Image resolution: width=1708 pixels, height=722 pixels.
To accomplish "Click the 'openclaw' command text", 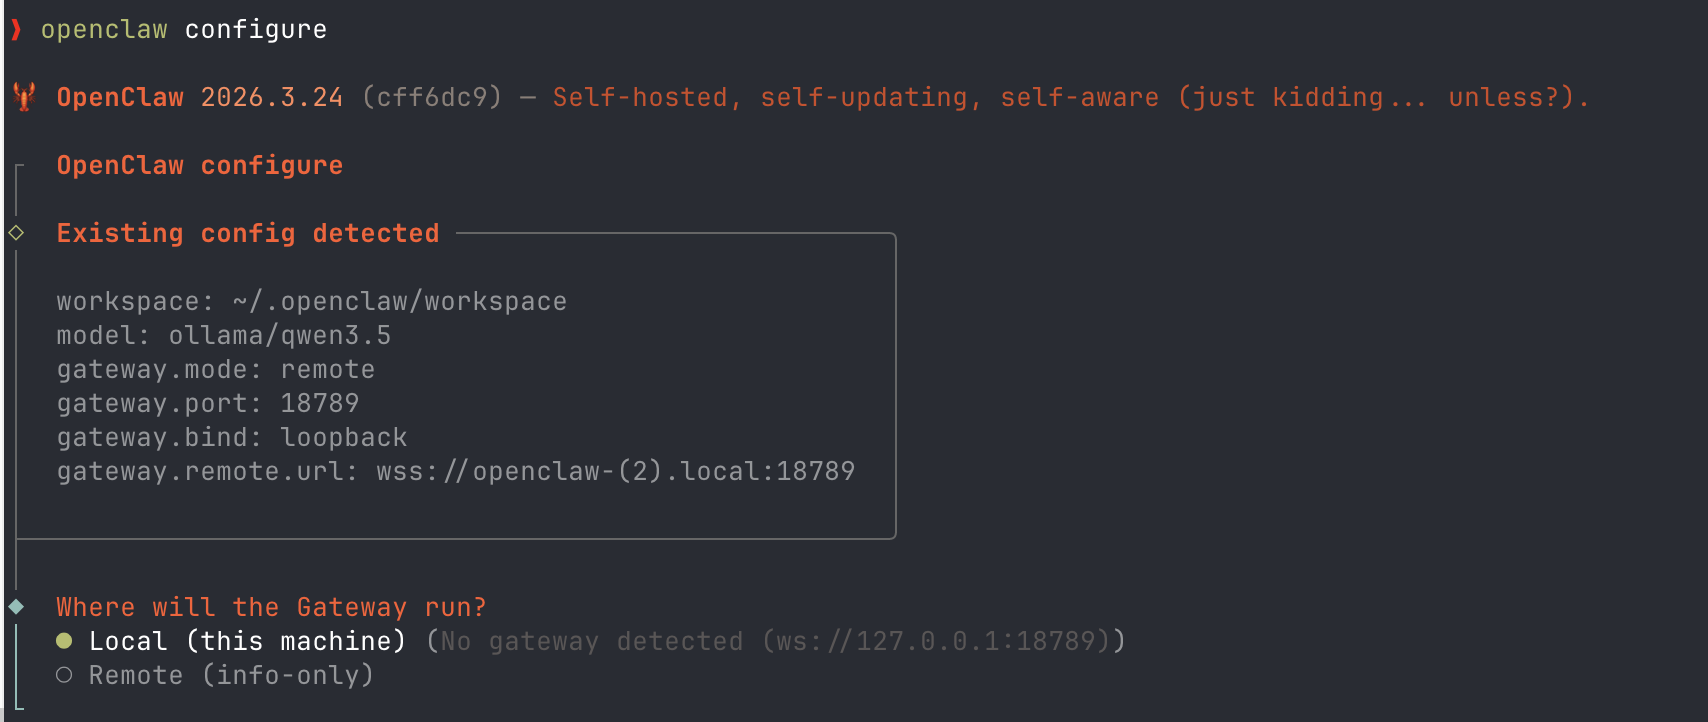I will (104, 30).
